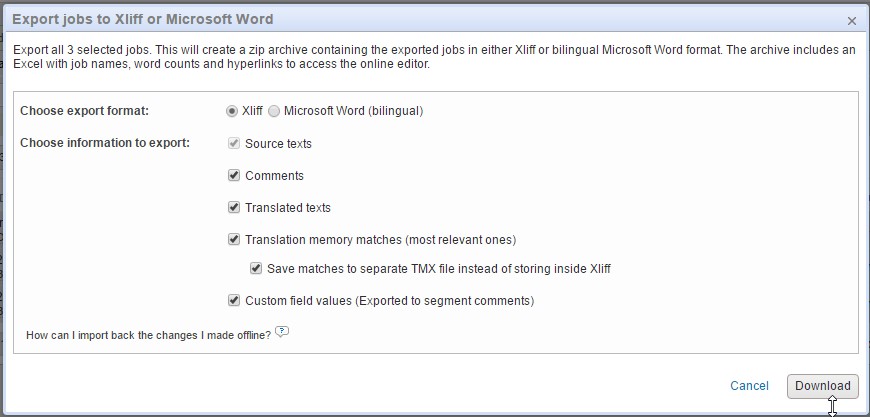Uncheck the Custom field values checkbox
This screenshot has width=870, height=417.
[x=234, y=300]
